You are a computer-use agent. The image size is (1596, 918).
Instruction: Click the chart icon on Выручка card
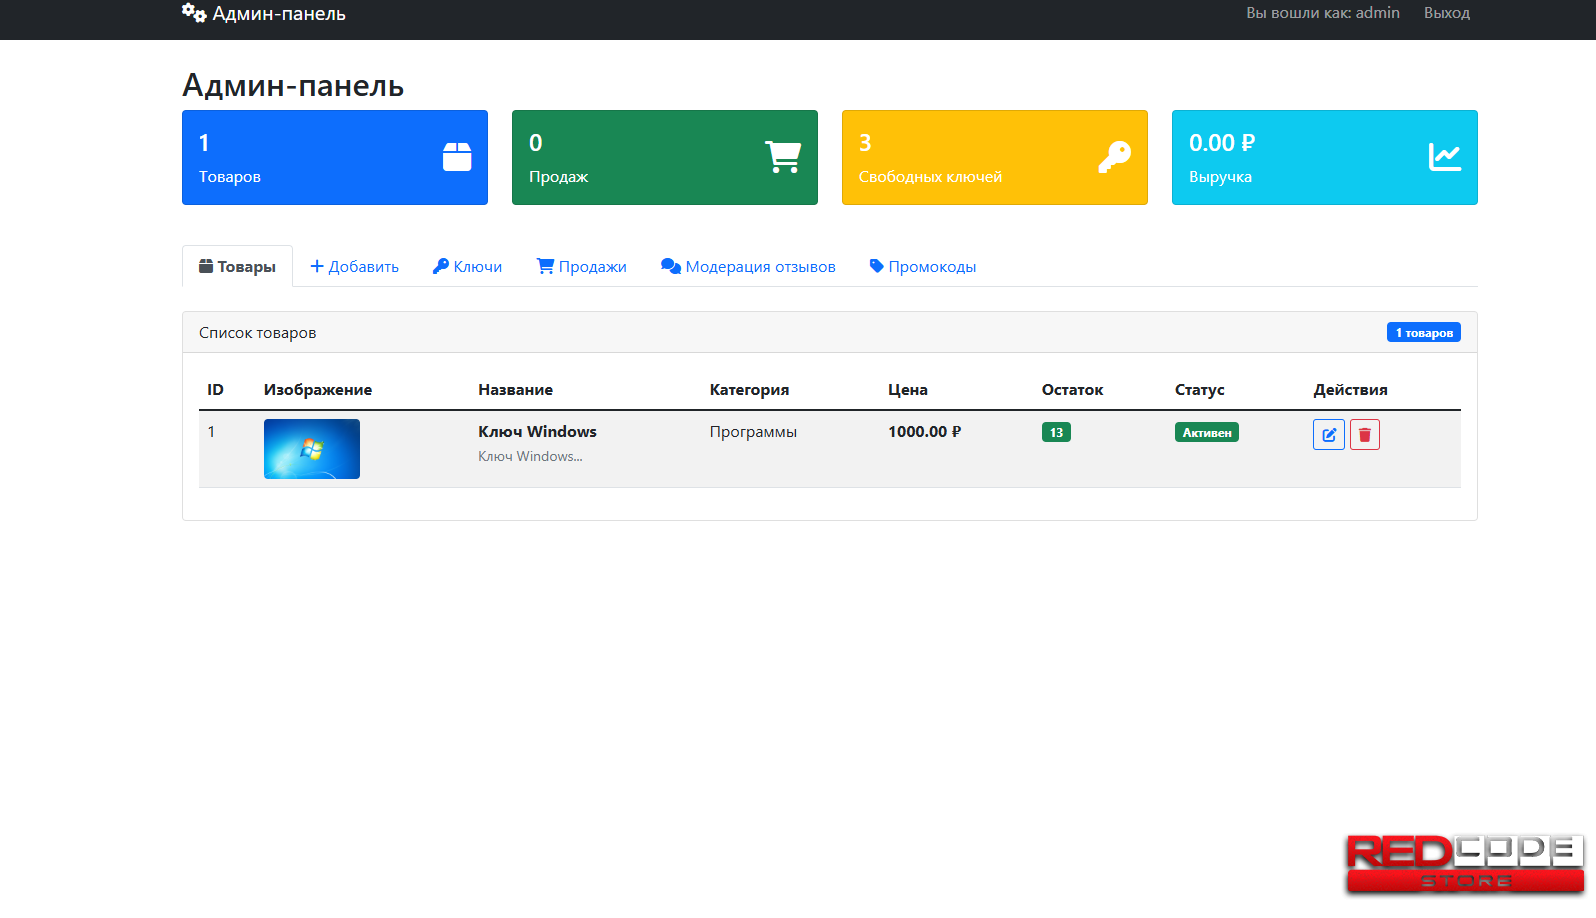1444,157
